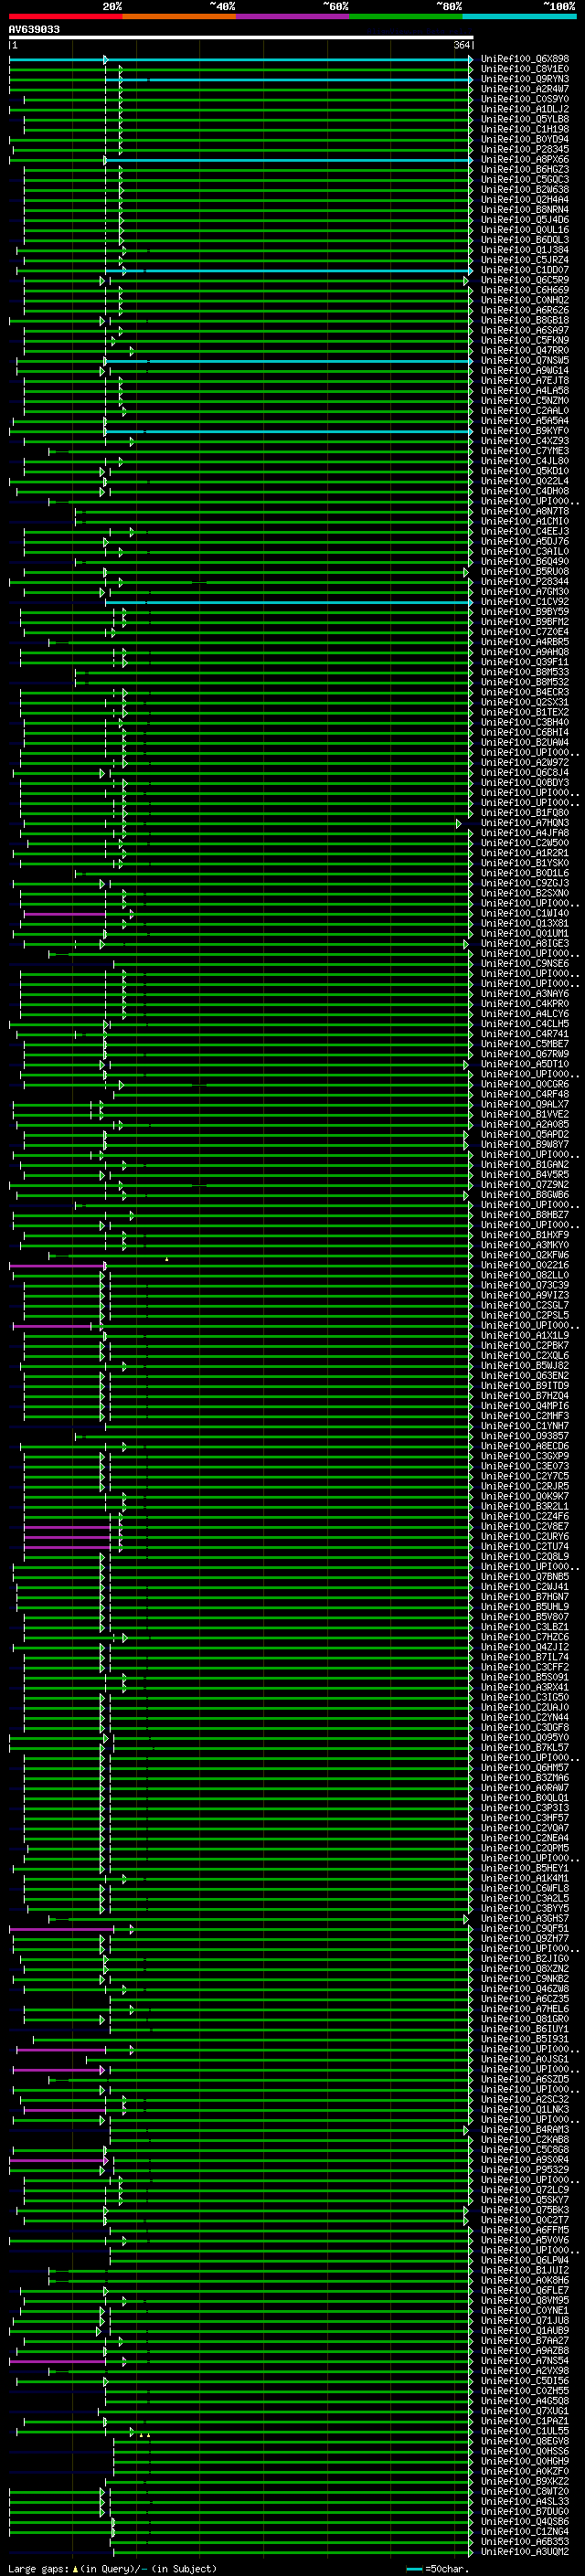Image resolution: width=585 pixels, height=2576 pixels.
Task: Select the UniRef100_Q67RW9 label
Action: [x=525, y=1055]
